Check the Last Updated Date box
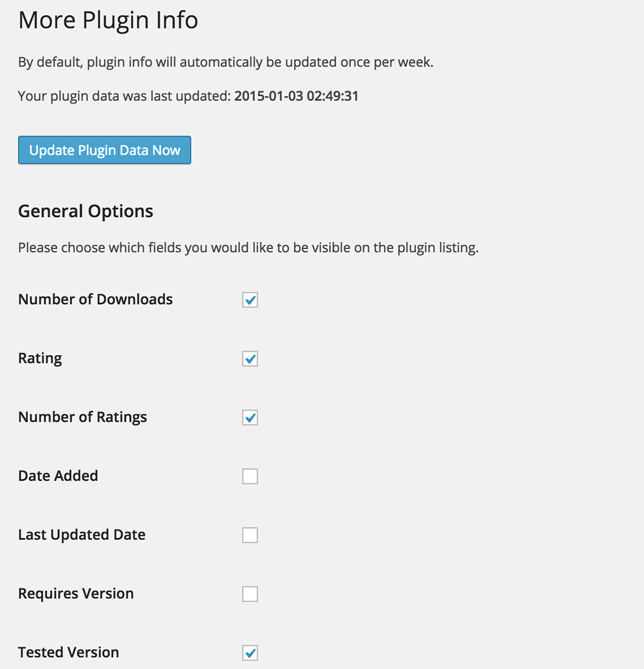Viewport: 644px width, 669px height. tap(250, 535)
